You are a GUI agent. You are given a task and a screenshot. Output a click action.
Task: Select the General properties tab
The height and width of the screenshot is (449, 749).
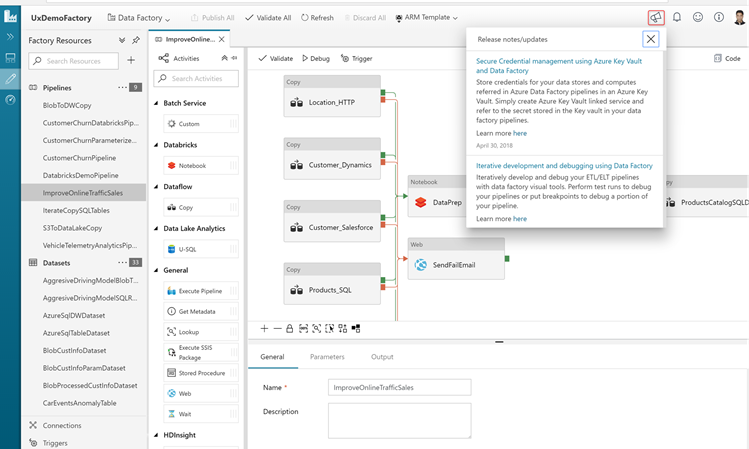272,357
